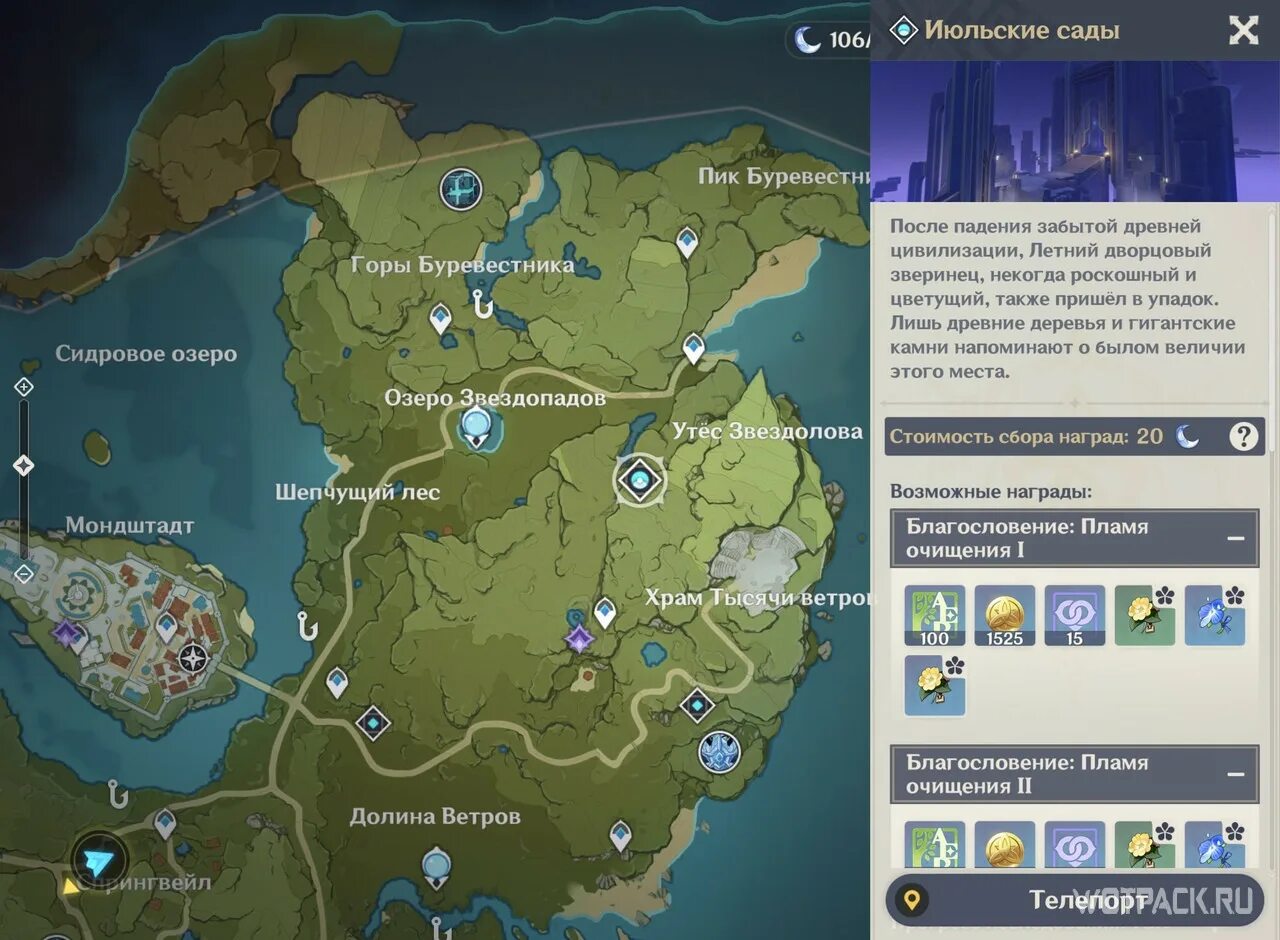Select the second-row yellow flower artifact reward
The width and height of the screenshot is (1280, 940).
tap(935, 685)
